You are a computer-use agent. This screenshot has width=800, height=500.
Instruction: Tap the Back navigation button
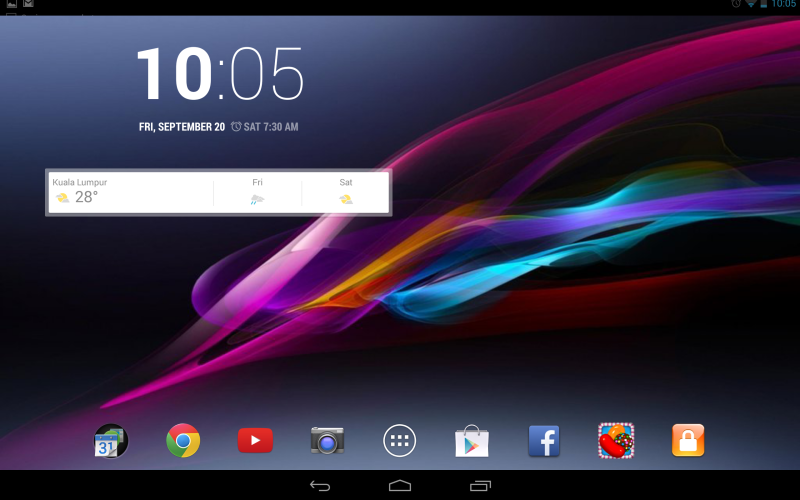click(320, 485)
